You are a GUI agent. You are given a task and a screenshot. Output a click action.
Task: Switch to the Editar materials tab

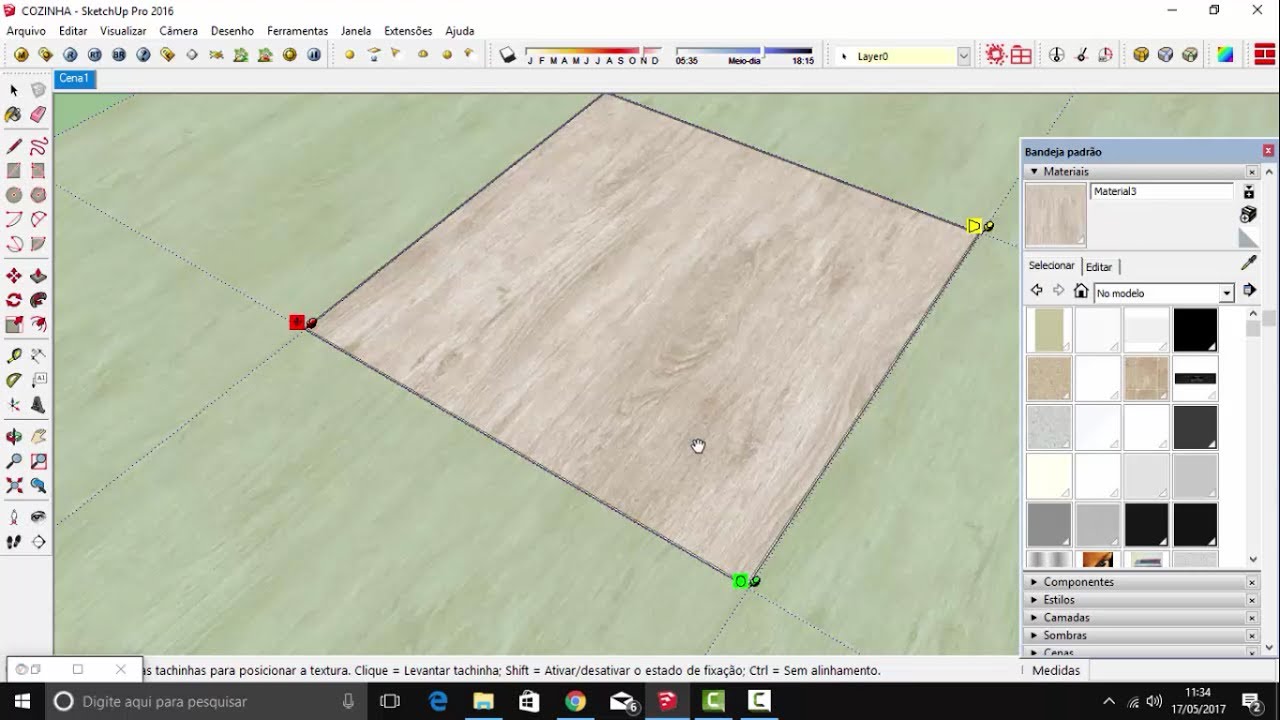(x=1099, y=267)
